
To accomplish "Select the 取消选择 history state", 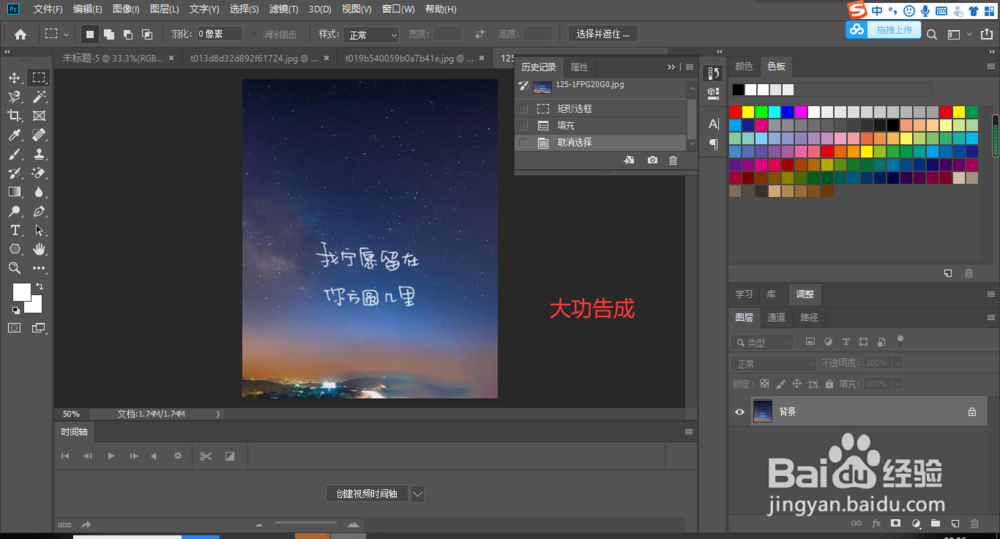I will [601, 143].
